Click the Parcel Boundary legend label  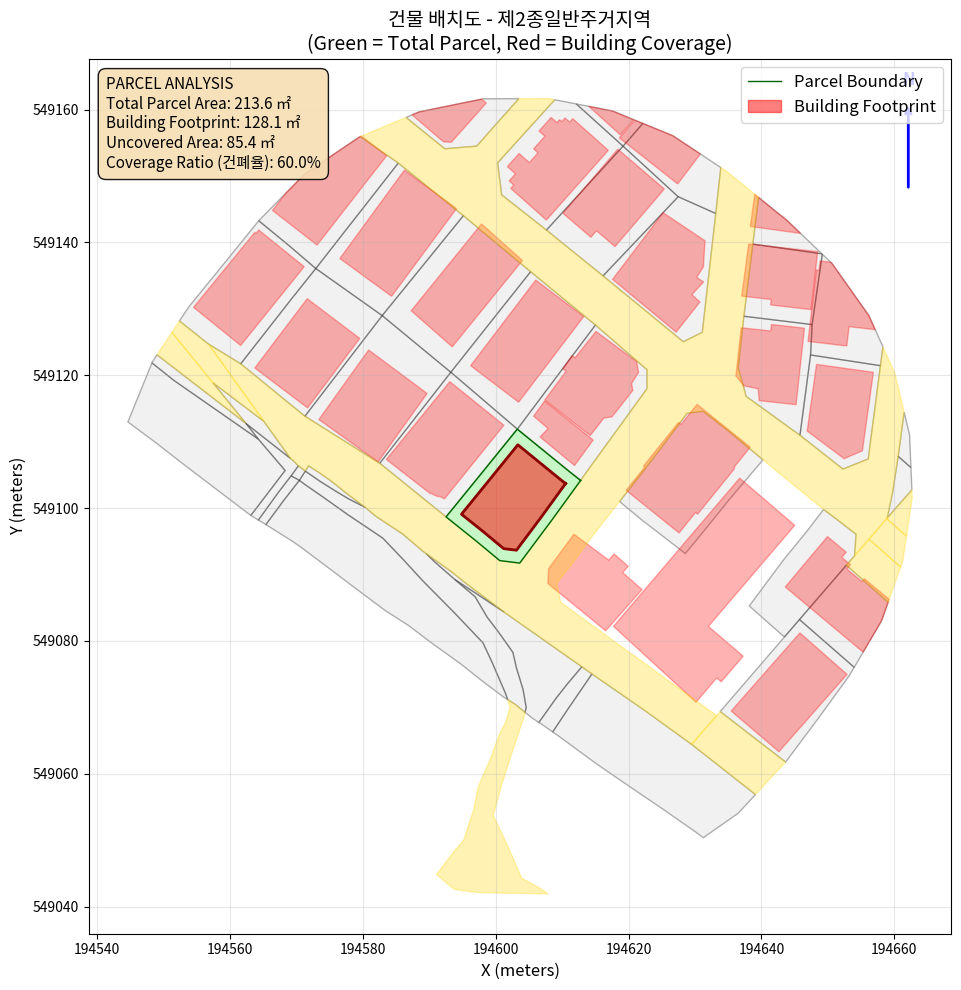[858, 81]
